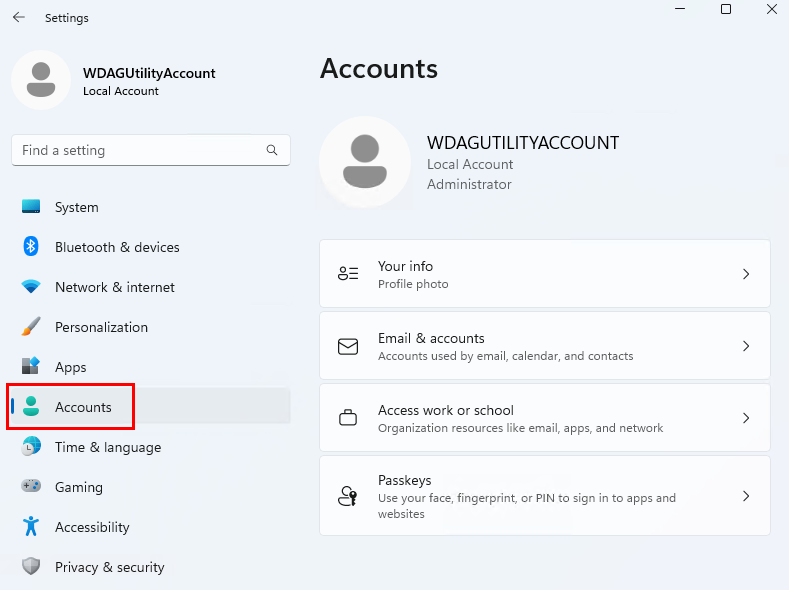Viewport: 789px width, 590px height.
Task: Open Accessibility settings label
Action: [92, 527]
